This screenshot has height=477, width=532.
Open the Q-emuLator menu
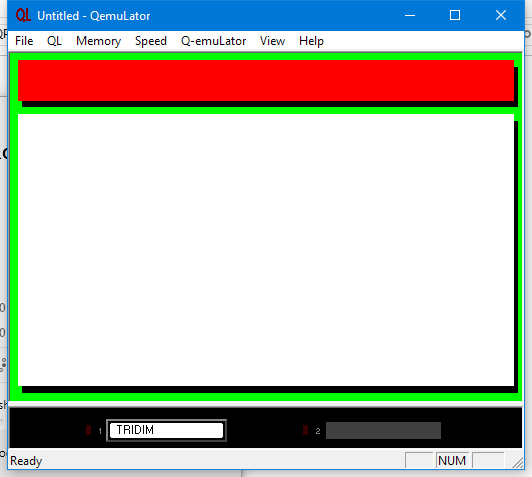(x=213, y=41)
